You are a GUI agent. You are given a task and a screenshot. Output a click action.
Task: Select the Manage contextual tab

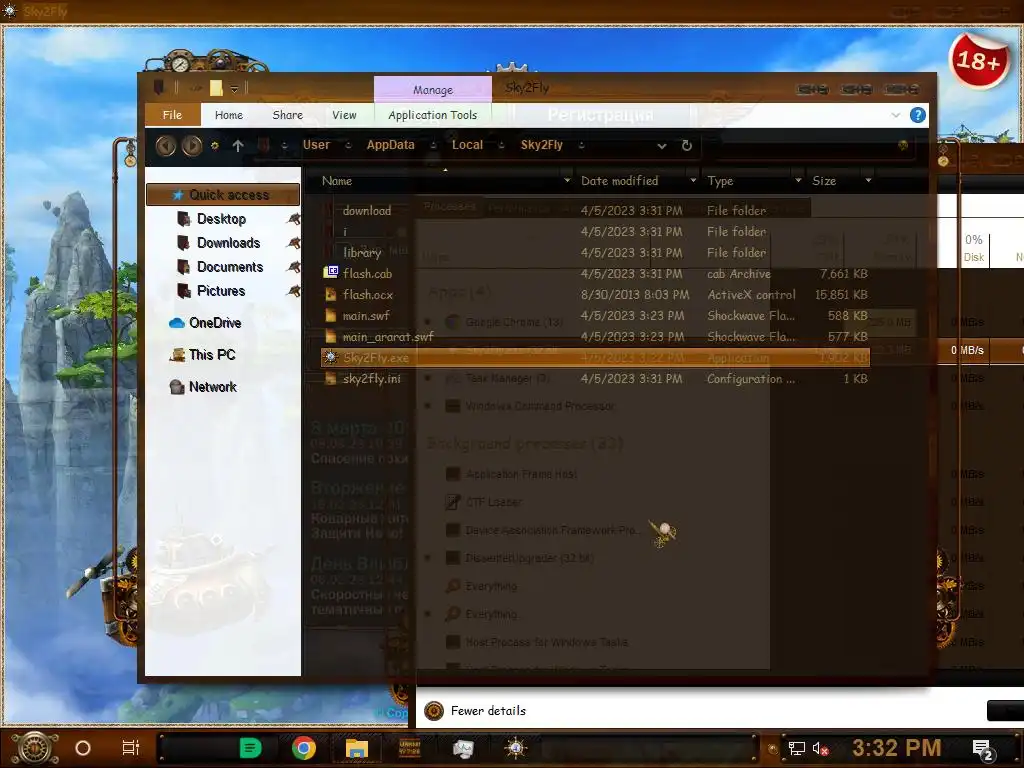tap(432, 89)
